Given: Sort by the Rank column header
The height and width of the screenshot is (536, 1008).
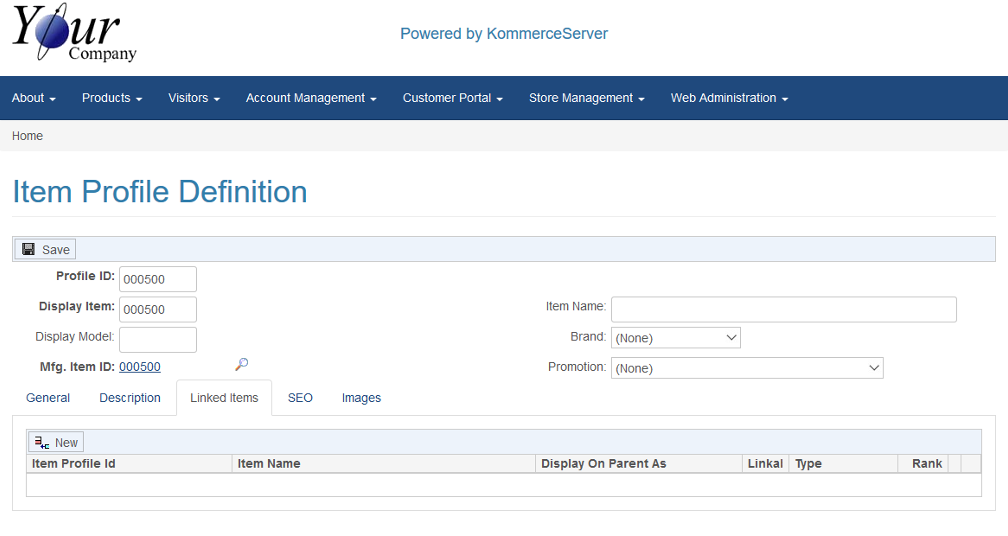Looking at the screenshot, I should click(x=927, y=464).
